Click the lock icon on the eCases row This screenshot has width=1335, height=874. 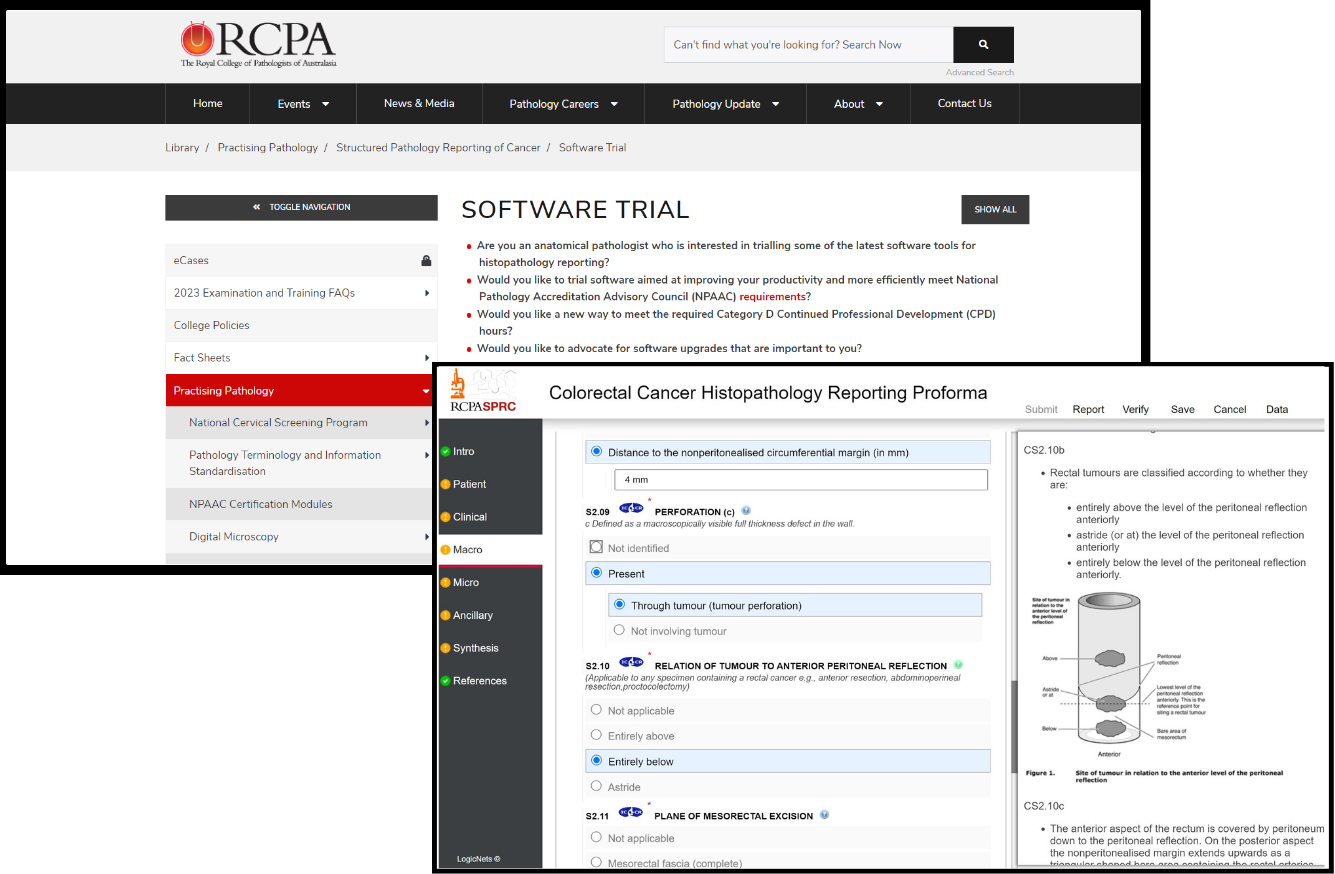(x=426, y=261)
